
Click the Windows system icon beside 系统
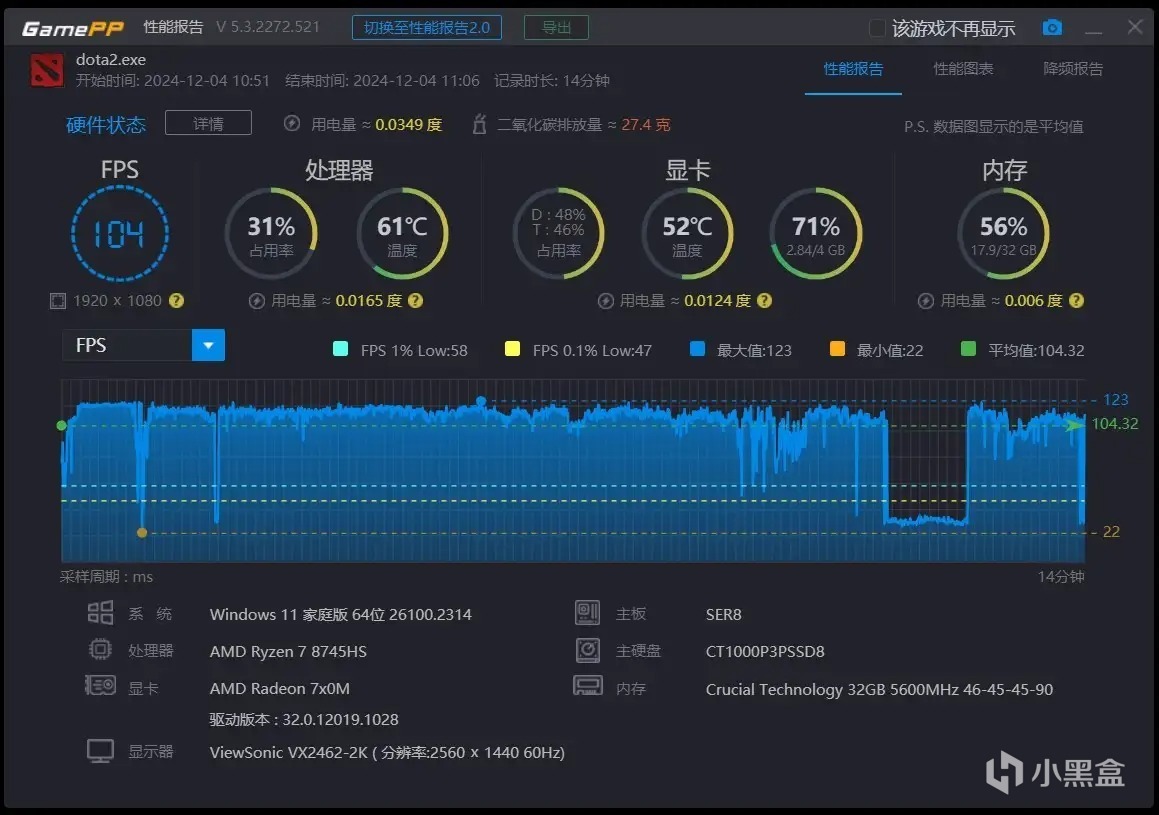pyautogui.click(x=101, y=613)
